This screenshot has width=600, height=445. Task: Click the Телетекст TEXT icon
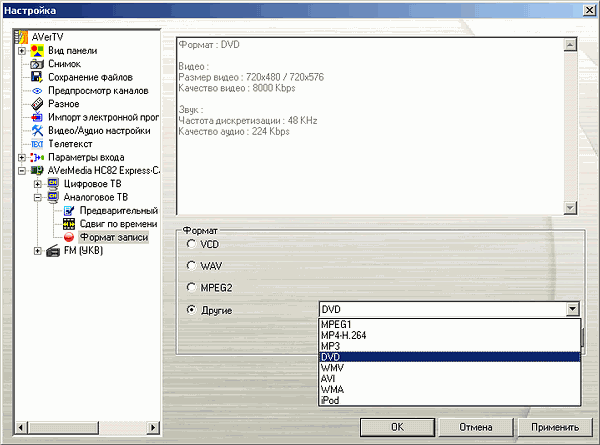[38, 144]
